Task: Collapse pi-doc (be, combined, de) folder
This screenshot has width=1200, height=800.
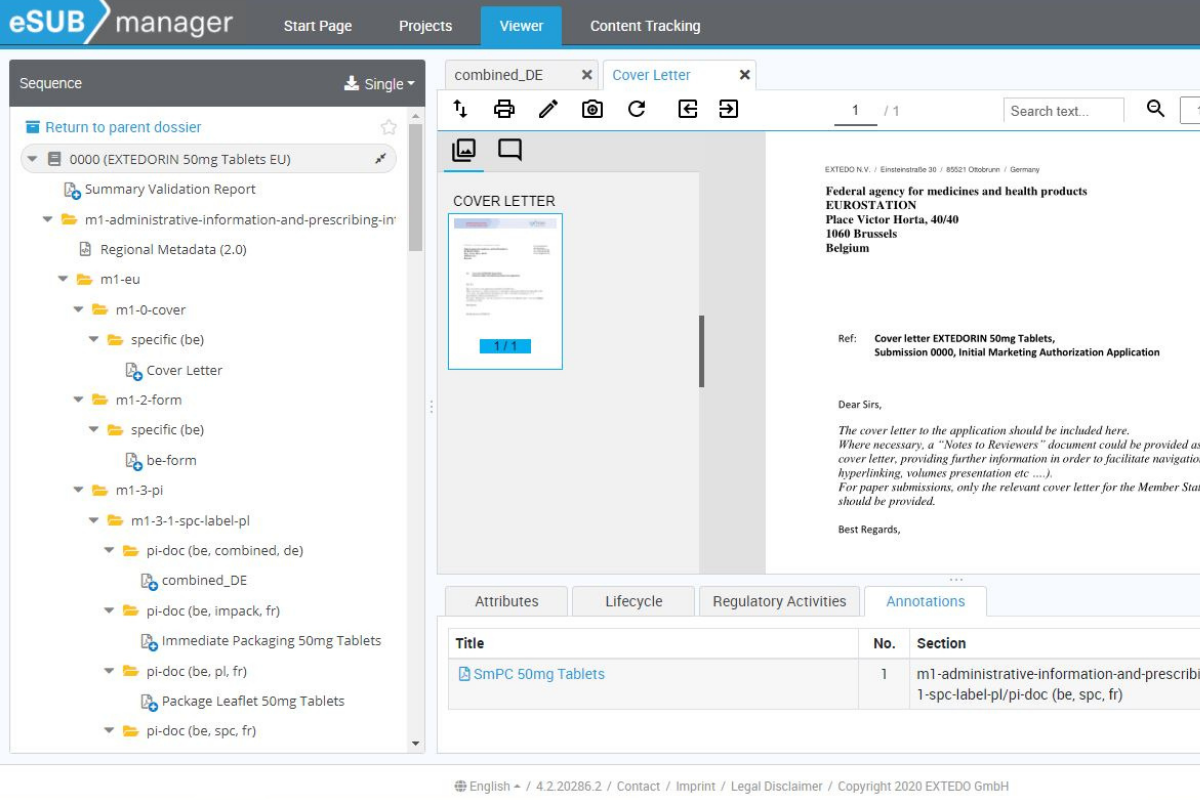Action: coord(109,551)
